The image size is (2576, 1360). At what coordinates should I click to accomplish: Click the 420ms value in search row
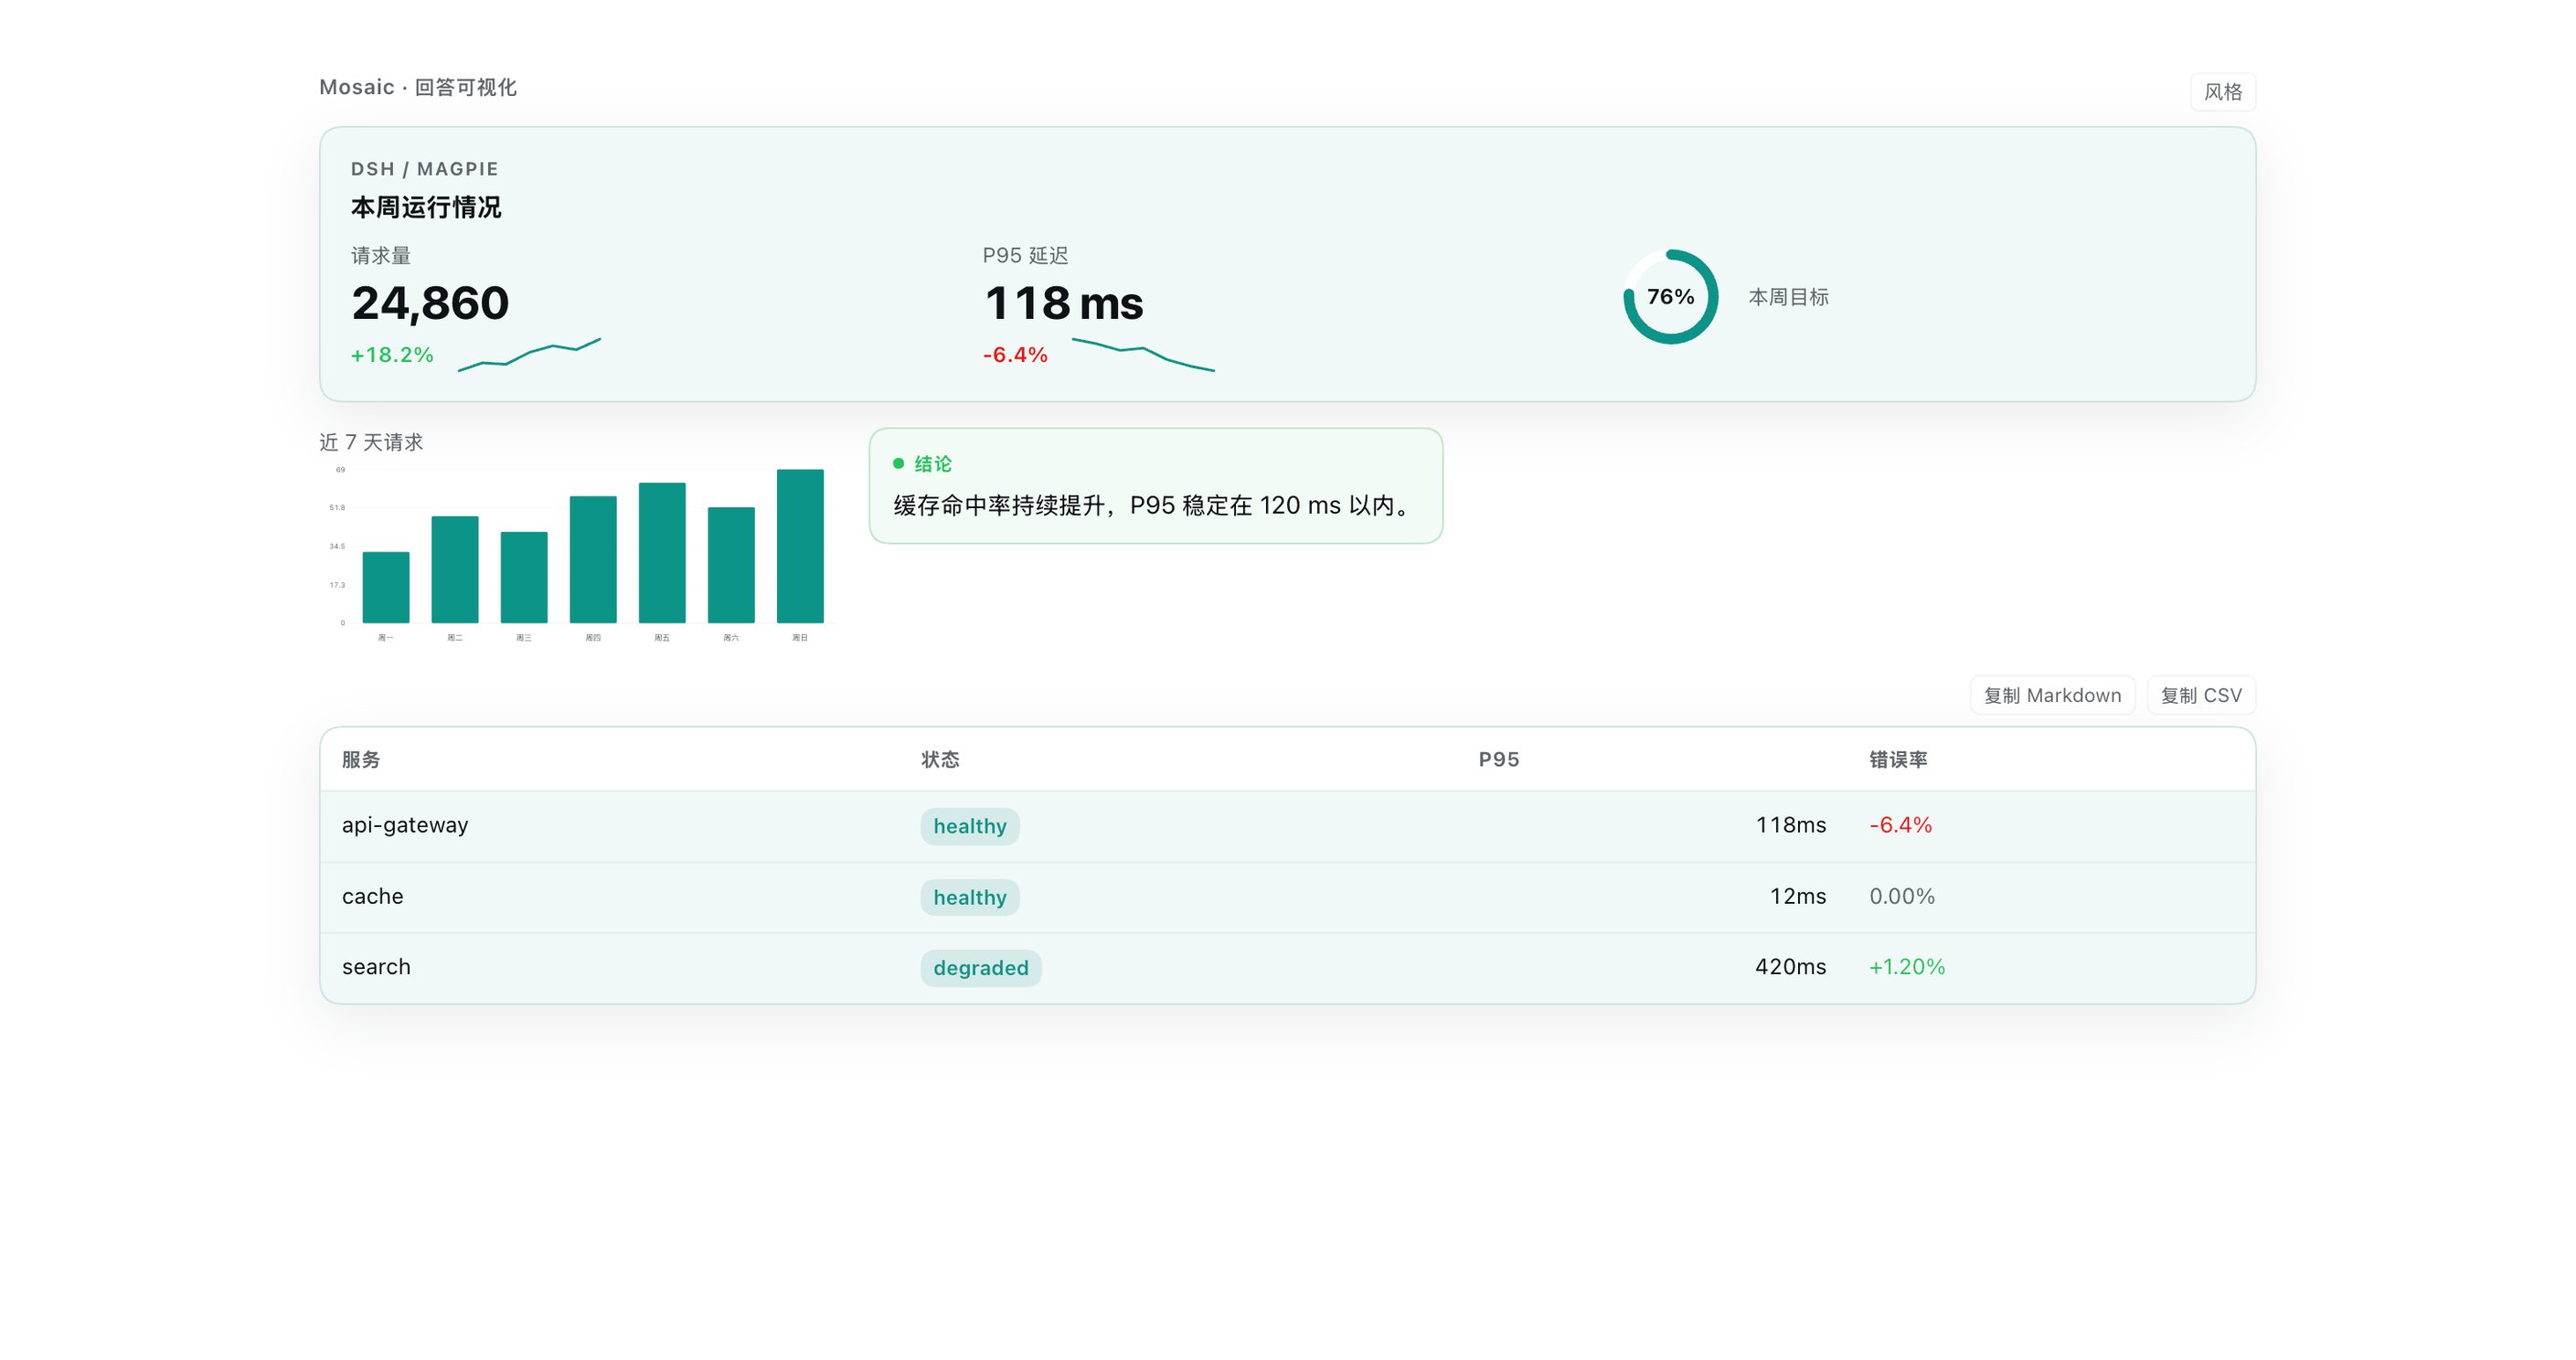[x=1791, y=967]
